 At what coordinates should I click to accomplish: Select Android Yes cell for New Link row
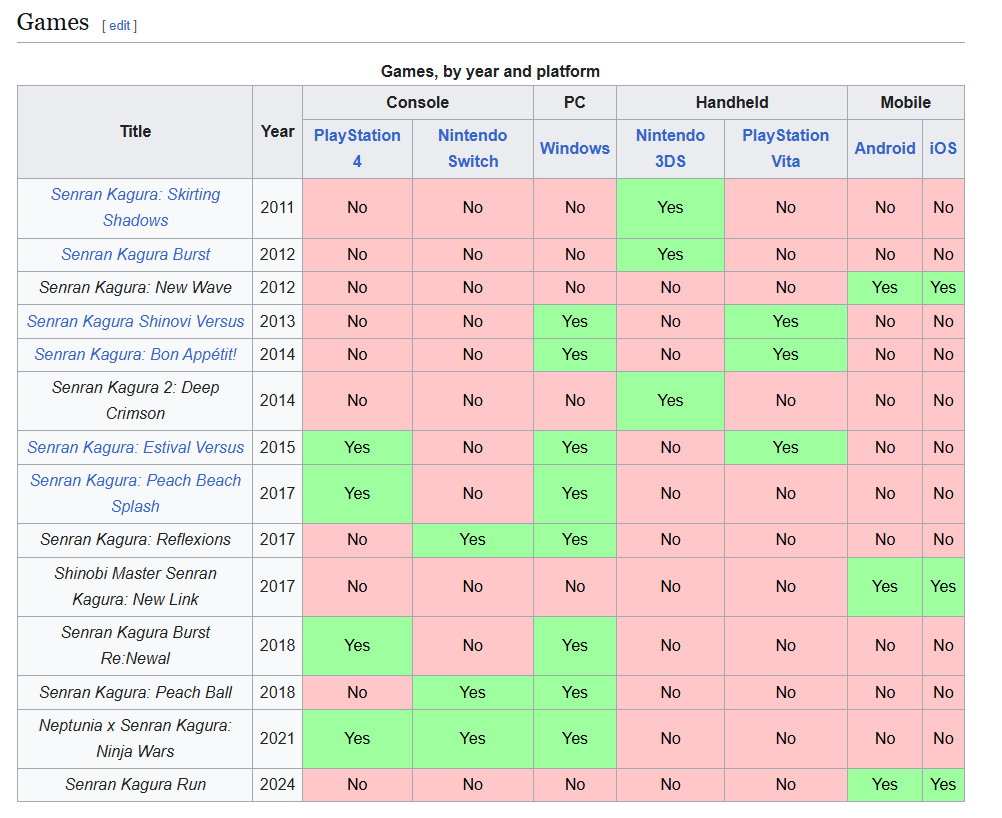click(x=885, y=587)
